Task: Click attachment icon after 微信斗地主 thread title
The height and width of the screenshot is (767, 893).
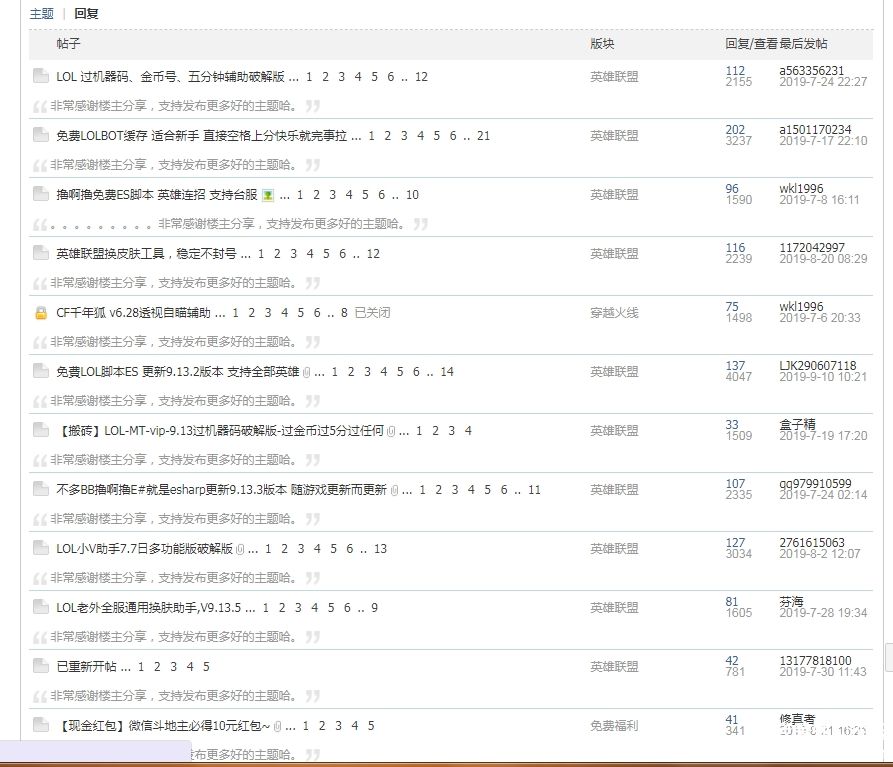Action: [x=278, y=726]
